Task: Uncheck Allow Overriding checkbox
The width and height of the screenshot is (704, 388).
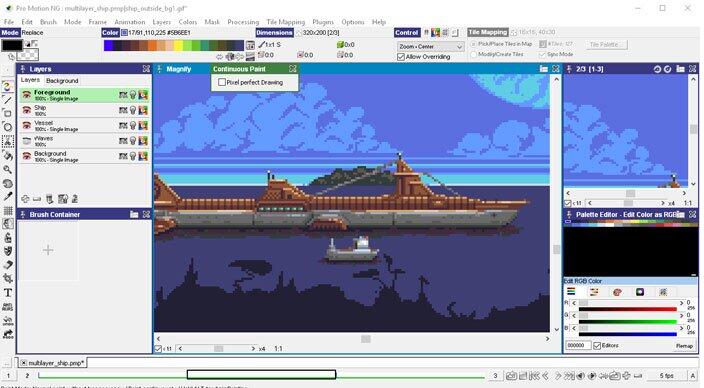Action: [401, 57]
